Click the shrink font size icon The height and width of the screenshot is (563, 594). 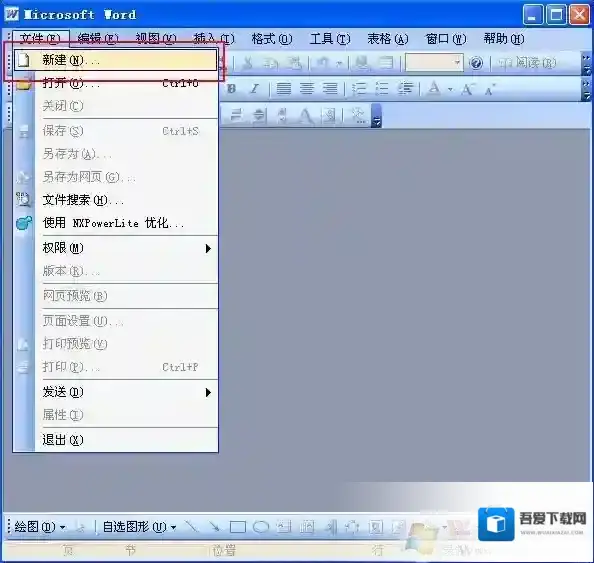click(x=490, y=90)
